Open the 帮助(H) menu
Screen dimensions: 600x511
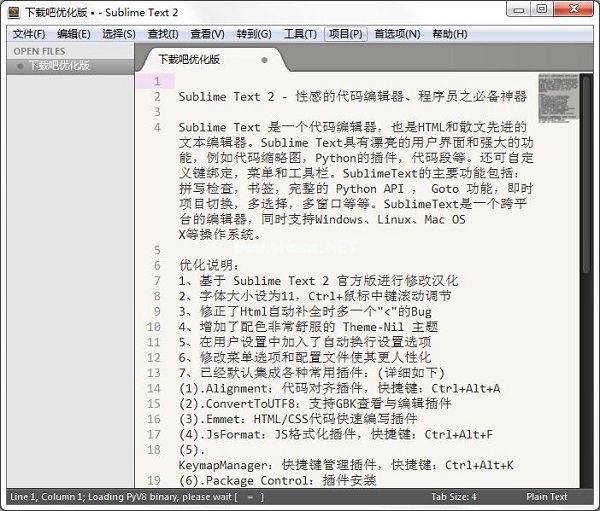[x=450, y=34]
